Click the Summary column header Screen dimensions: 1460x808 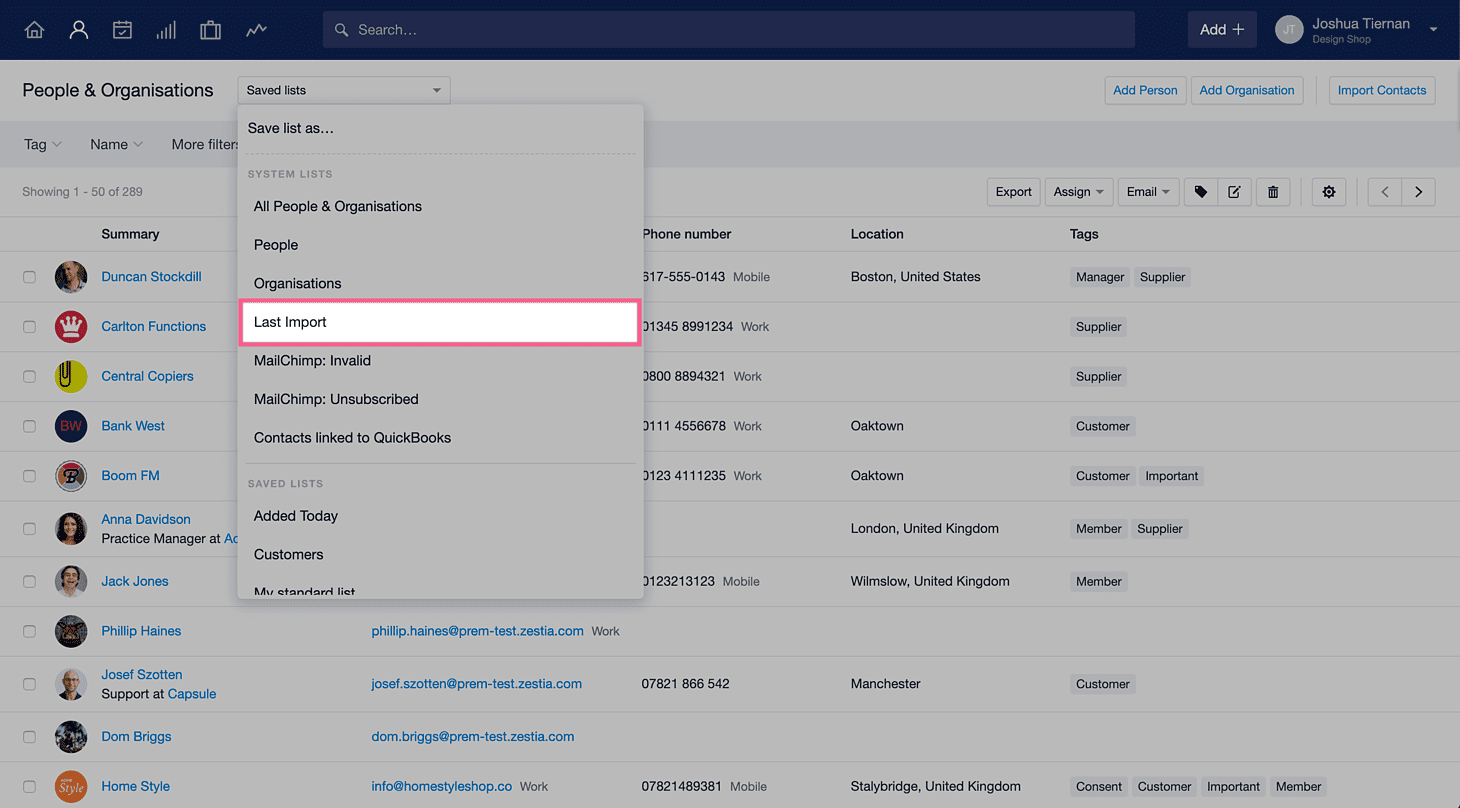[130, 234]
